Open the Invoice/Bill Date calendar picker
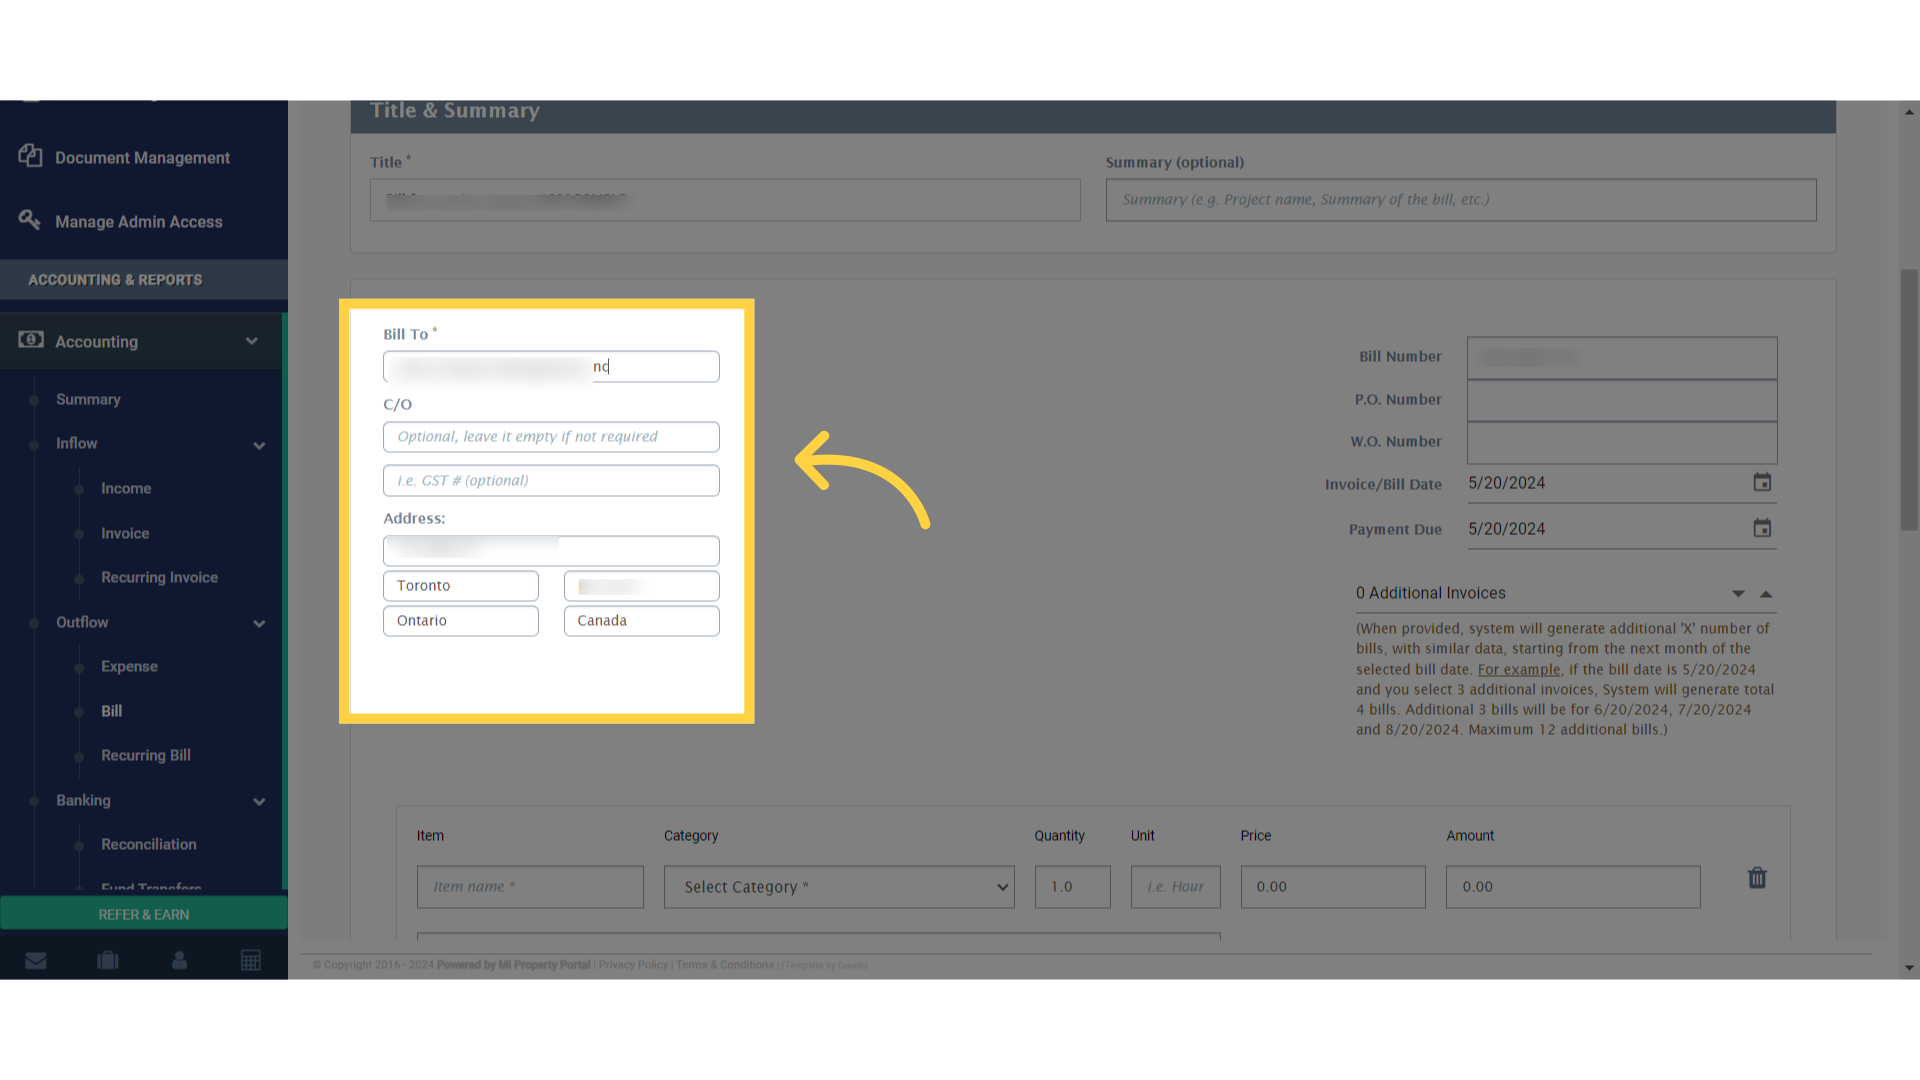The image size is (1920, 1080). pyautogui.click(x=1762, y=482)
